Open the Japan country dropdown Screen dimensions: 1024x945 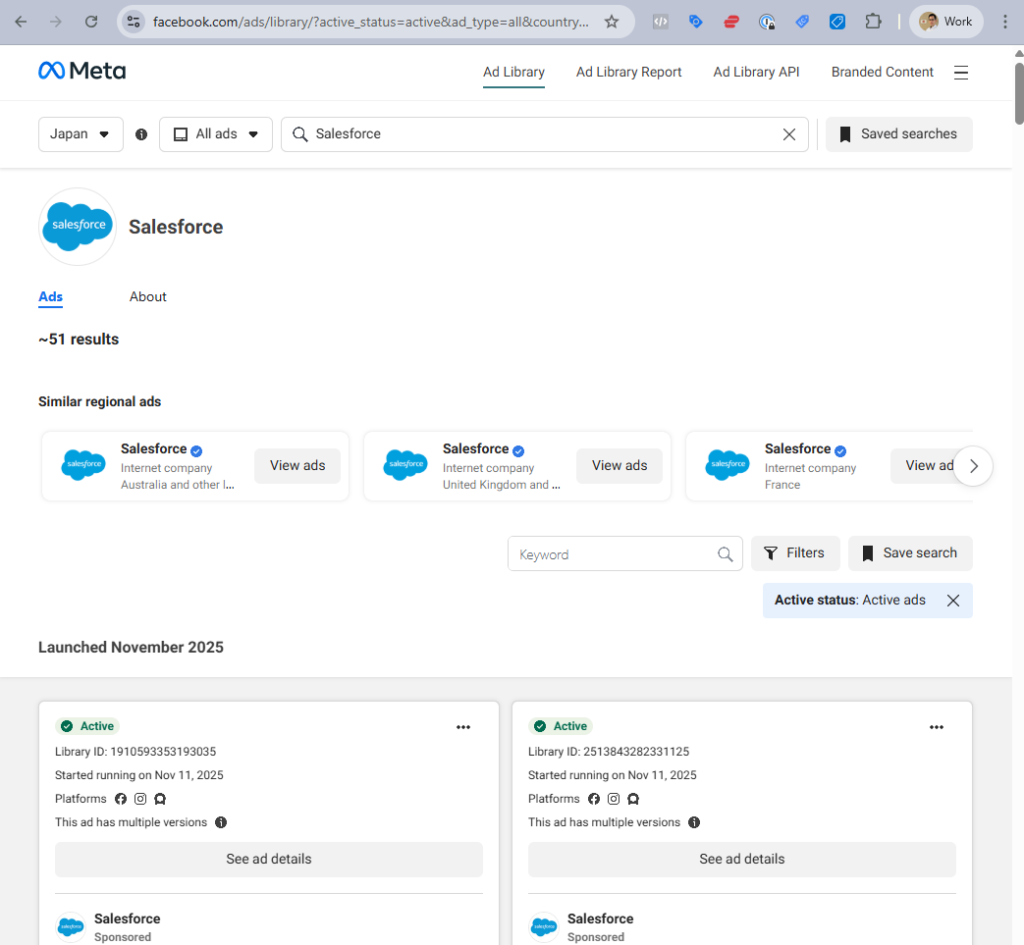(80, 134)
